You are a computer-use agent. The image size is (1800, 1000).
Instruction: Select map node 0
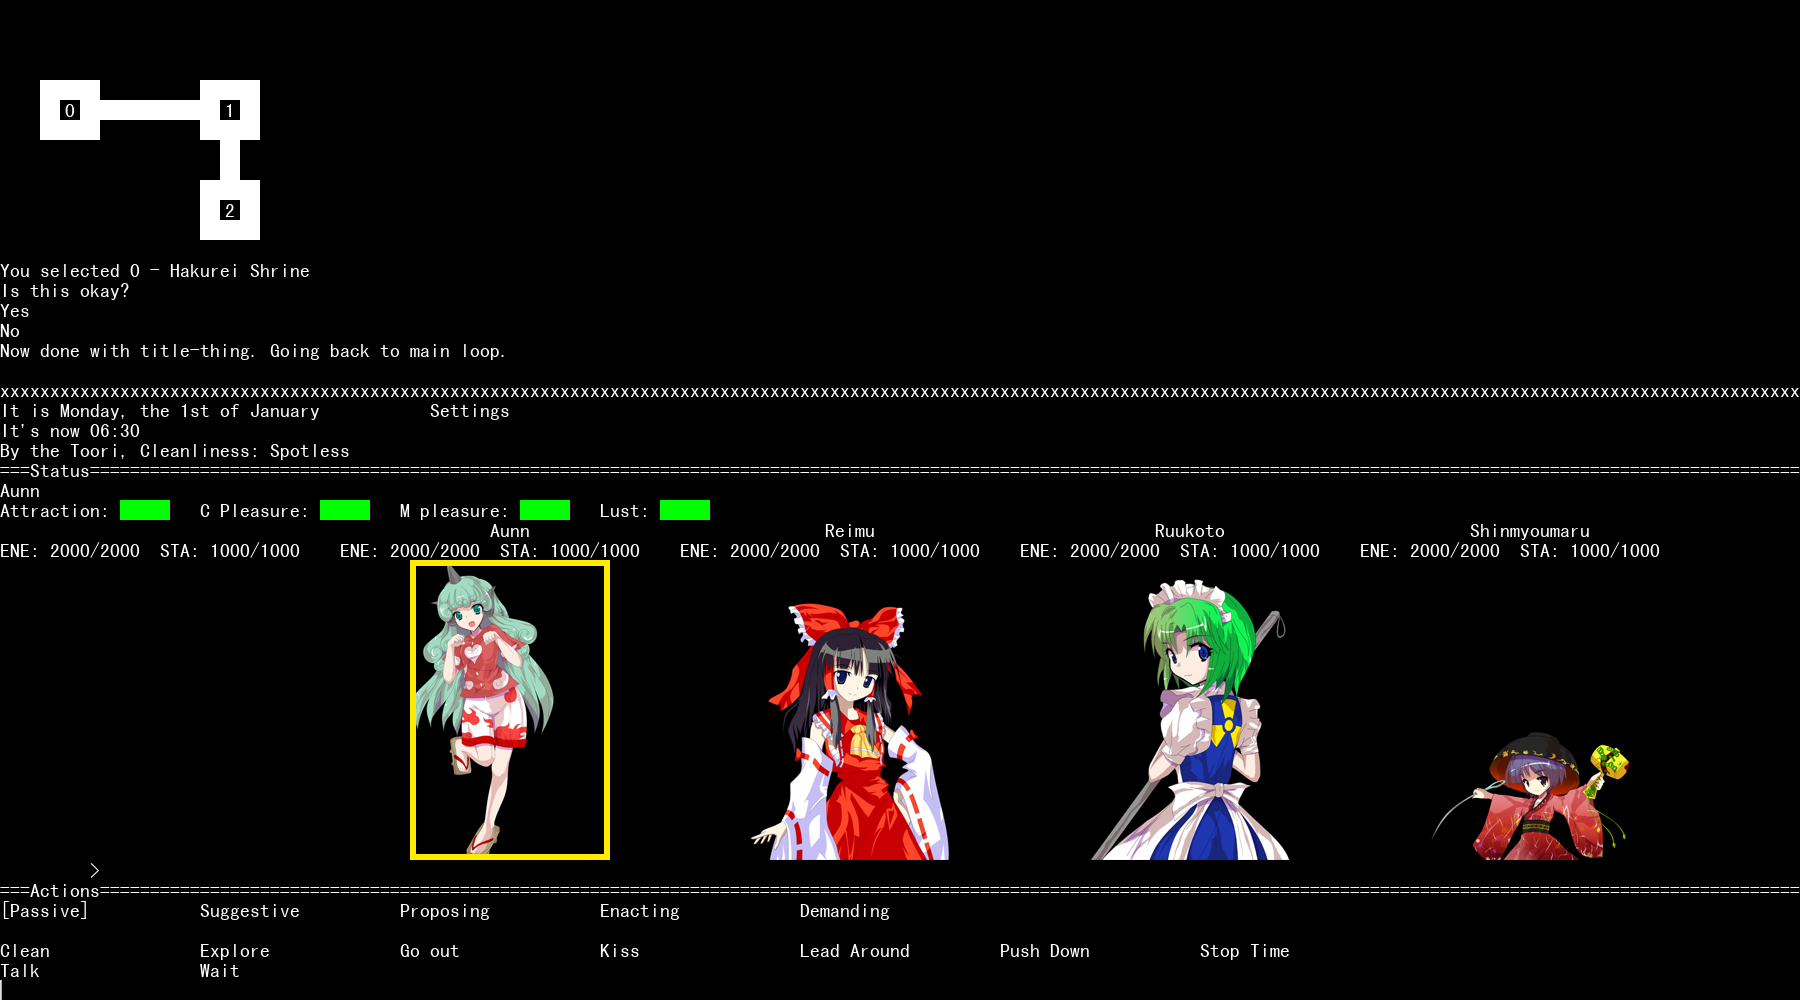(70, 110)
